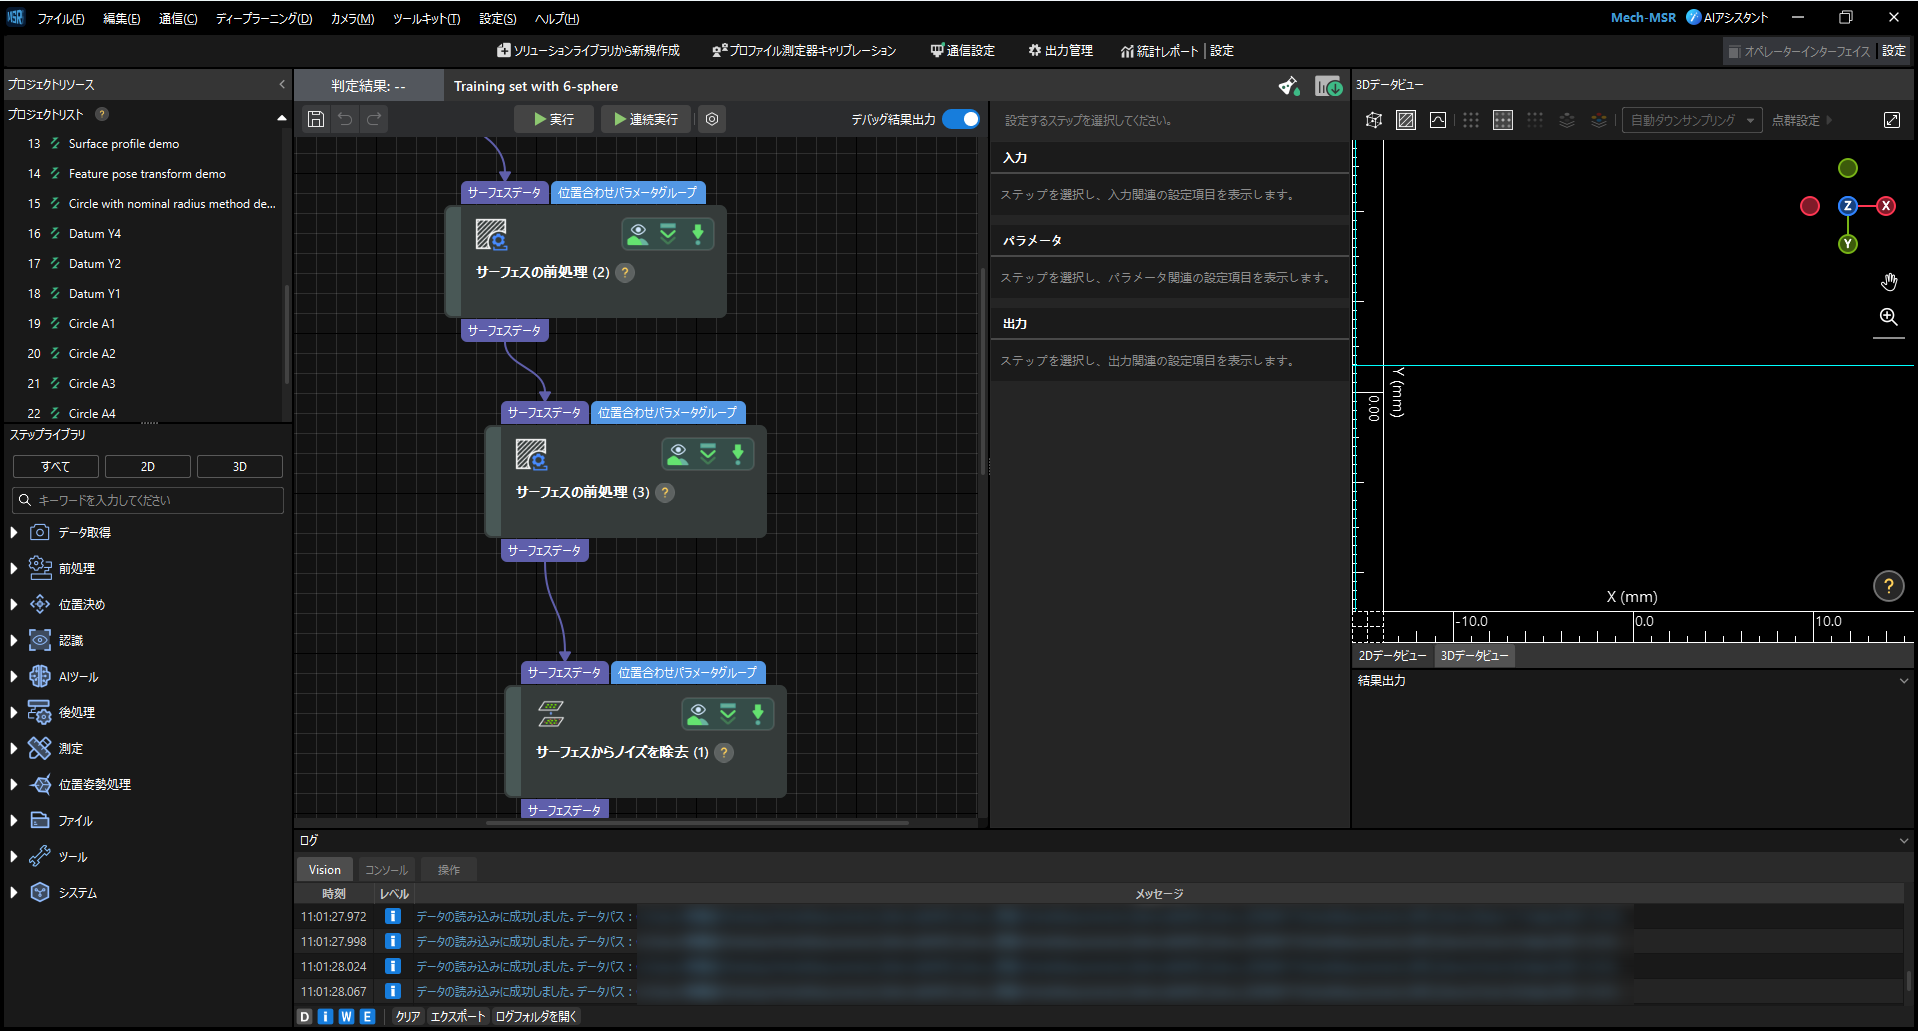This screenshot has width=1918, height=1031.
Task: Click the 実行 run button
Action: click(554, 119)
